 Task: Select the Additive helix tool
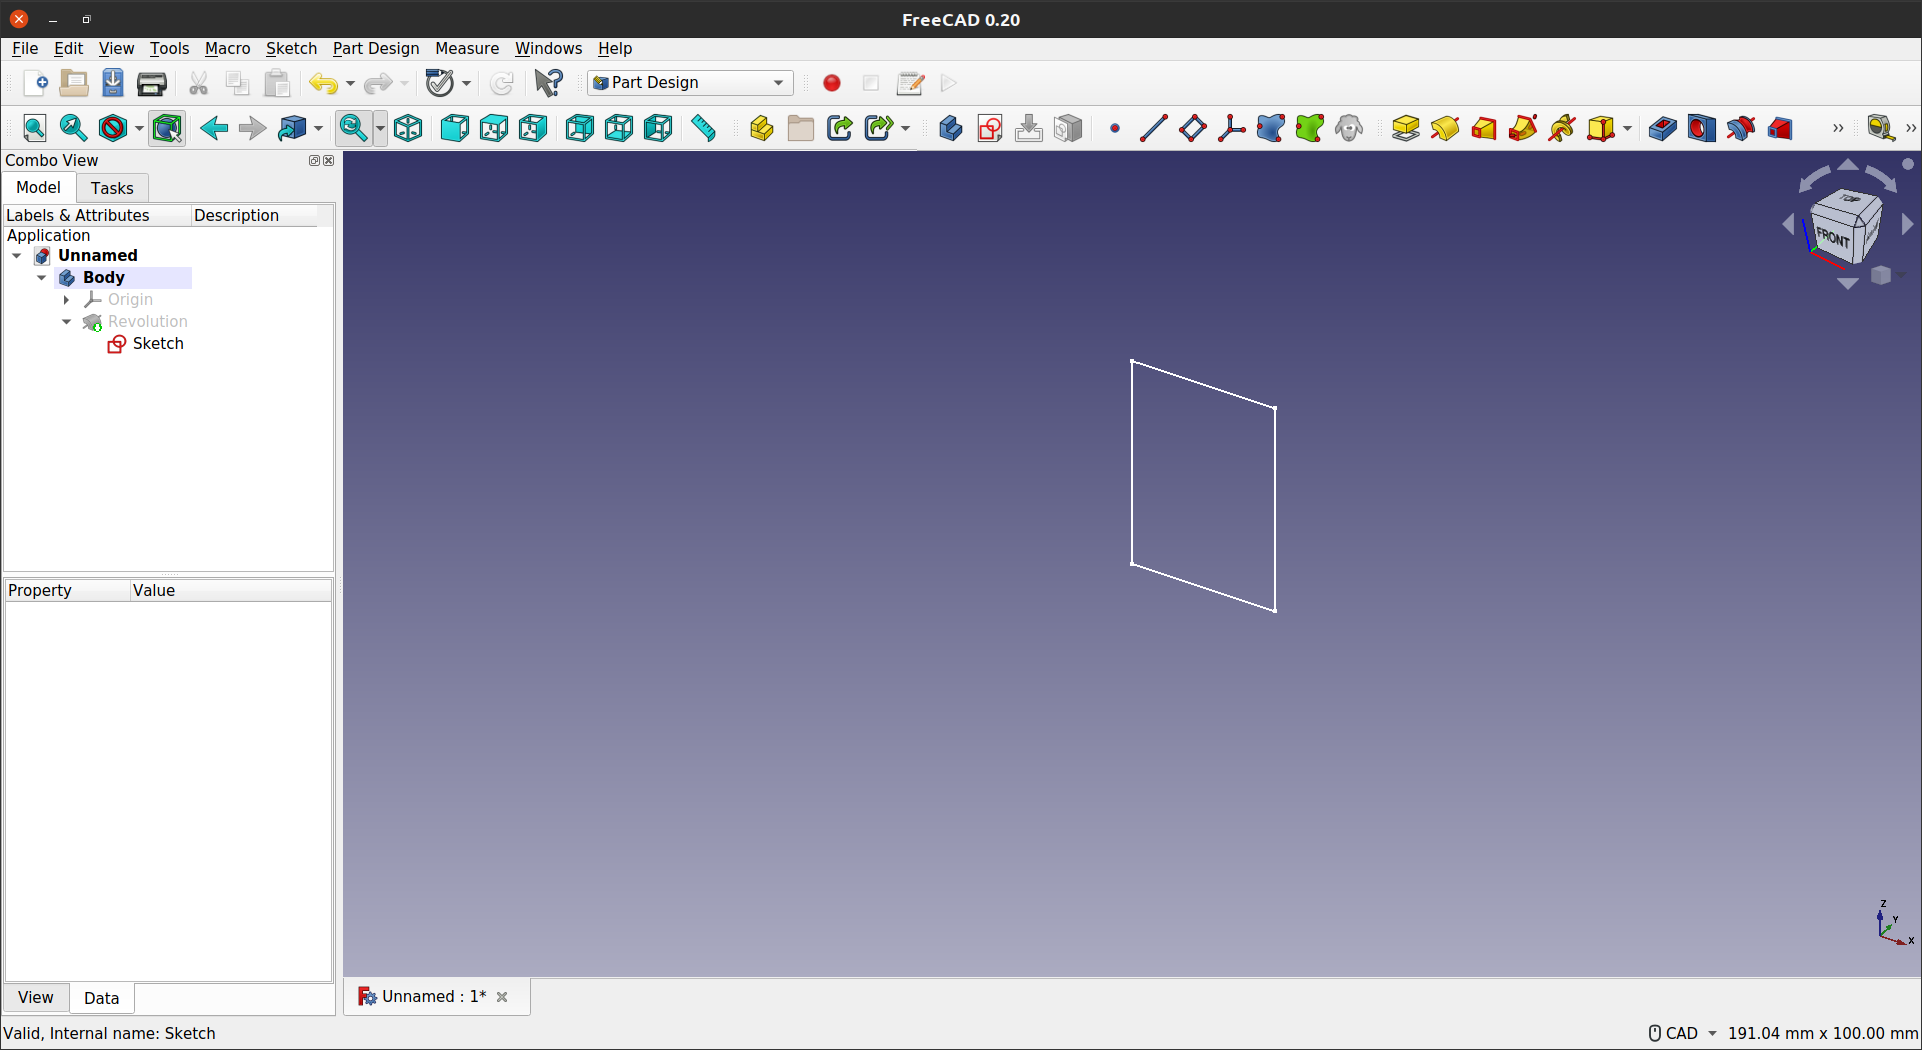tap(1562, 128)
